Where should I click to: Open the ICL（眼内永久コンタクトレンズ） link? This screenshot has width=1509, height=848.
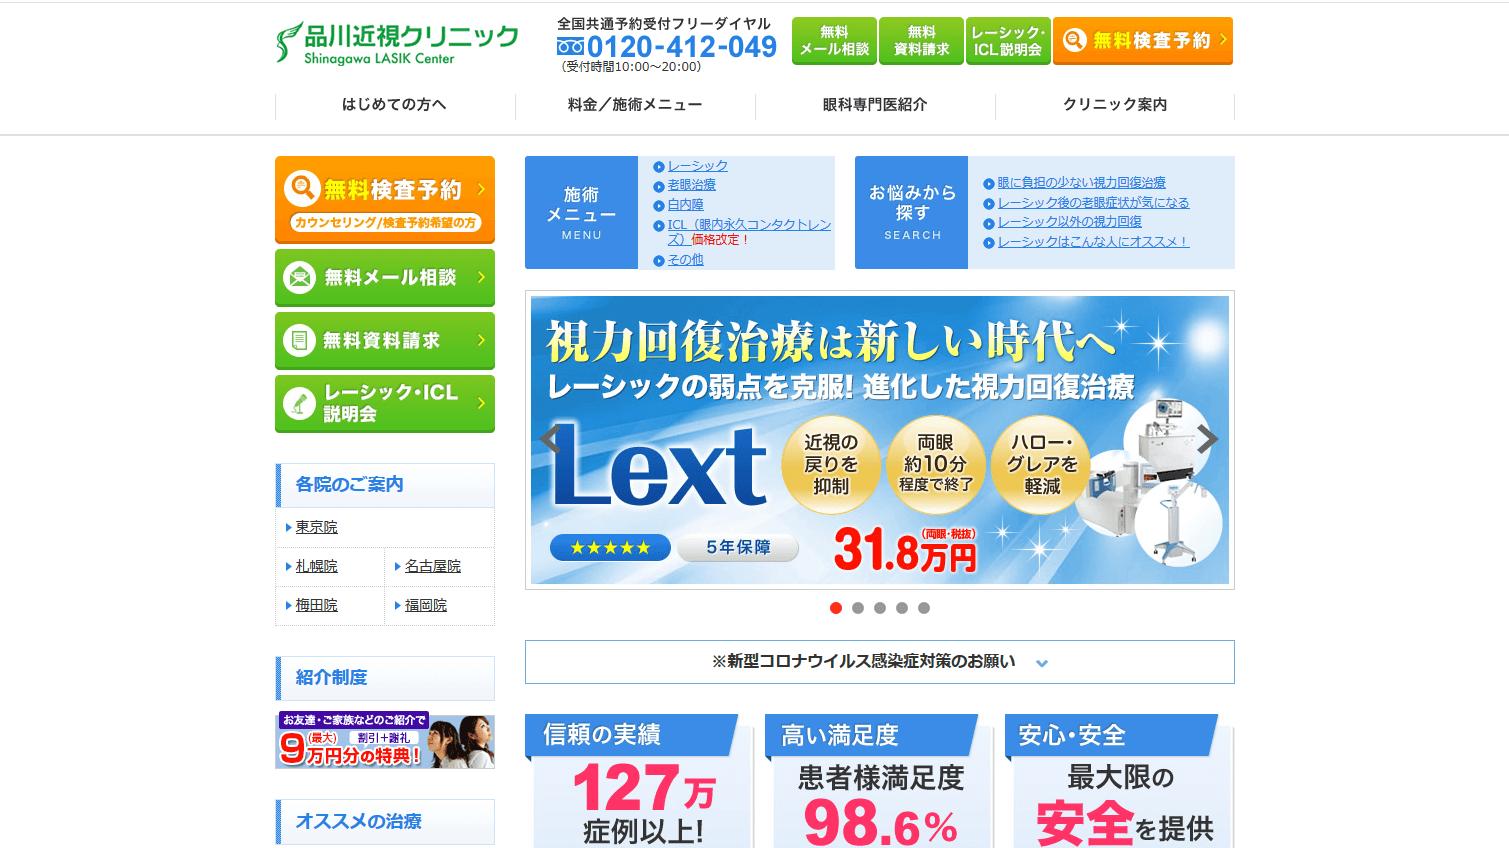click(749, 232)
